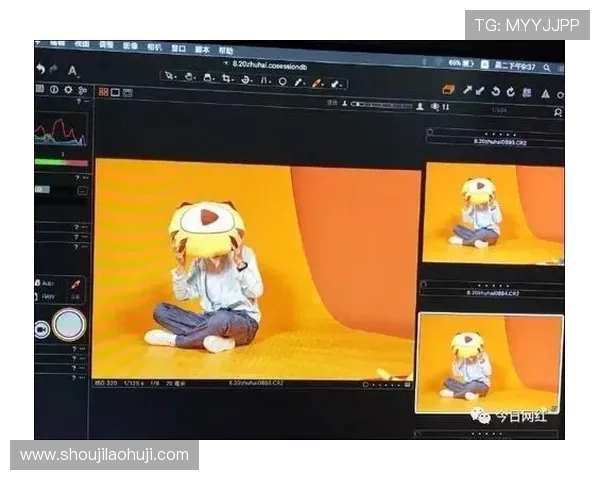Rotate image counter-clockwise icon
600x480 pixels.
point(496,91)
